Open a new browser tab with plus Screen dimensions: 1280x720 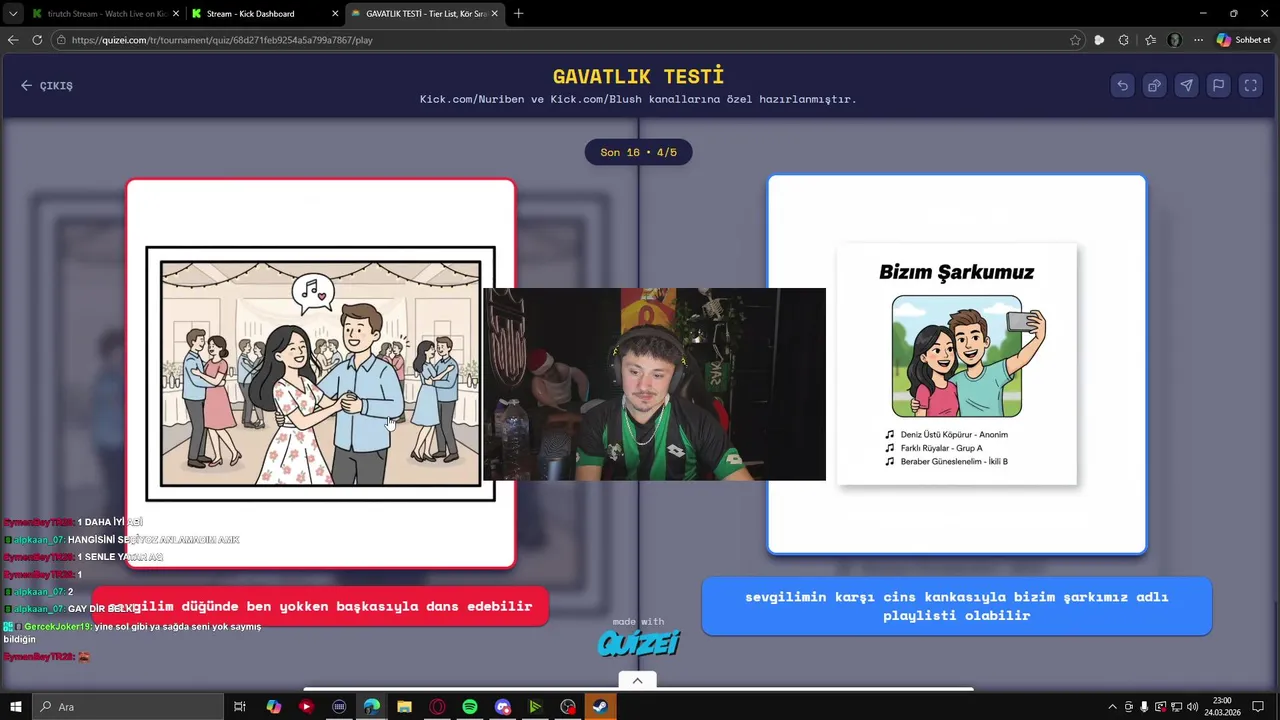518,14
